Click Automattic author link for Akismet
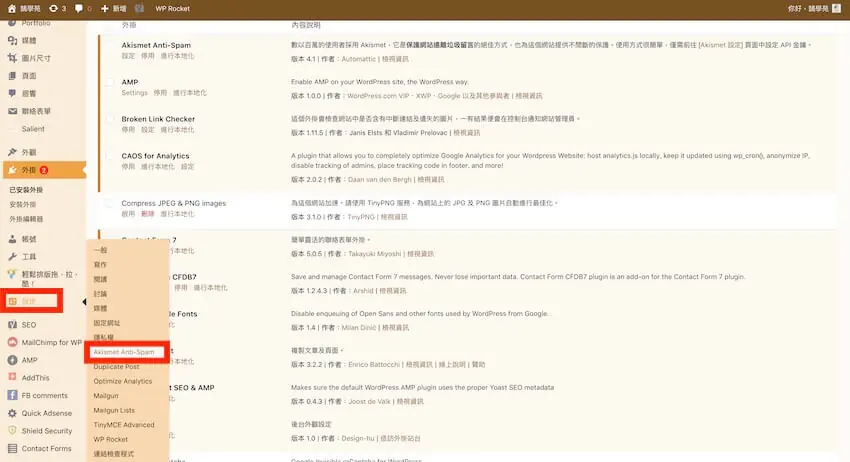 pyautogui.click(x=358, y=59)
